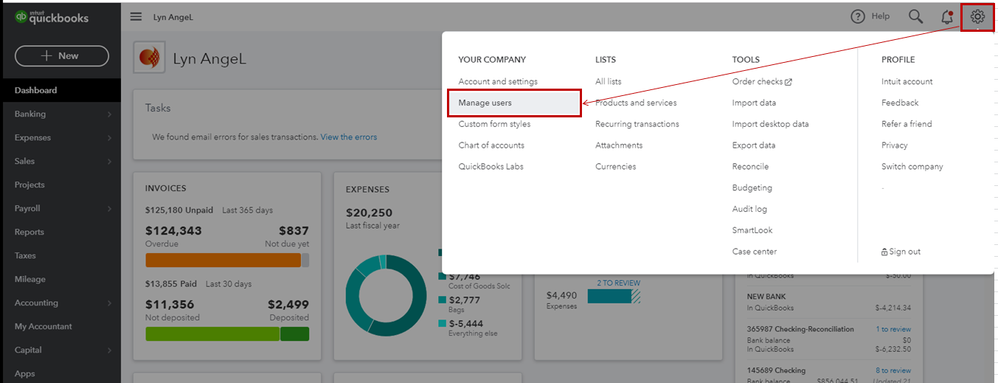Open My Accountant in the sidebar
This screenshot has height=383, width=998.
[43, 326]
